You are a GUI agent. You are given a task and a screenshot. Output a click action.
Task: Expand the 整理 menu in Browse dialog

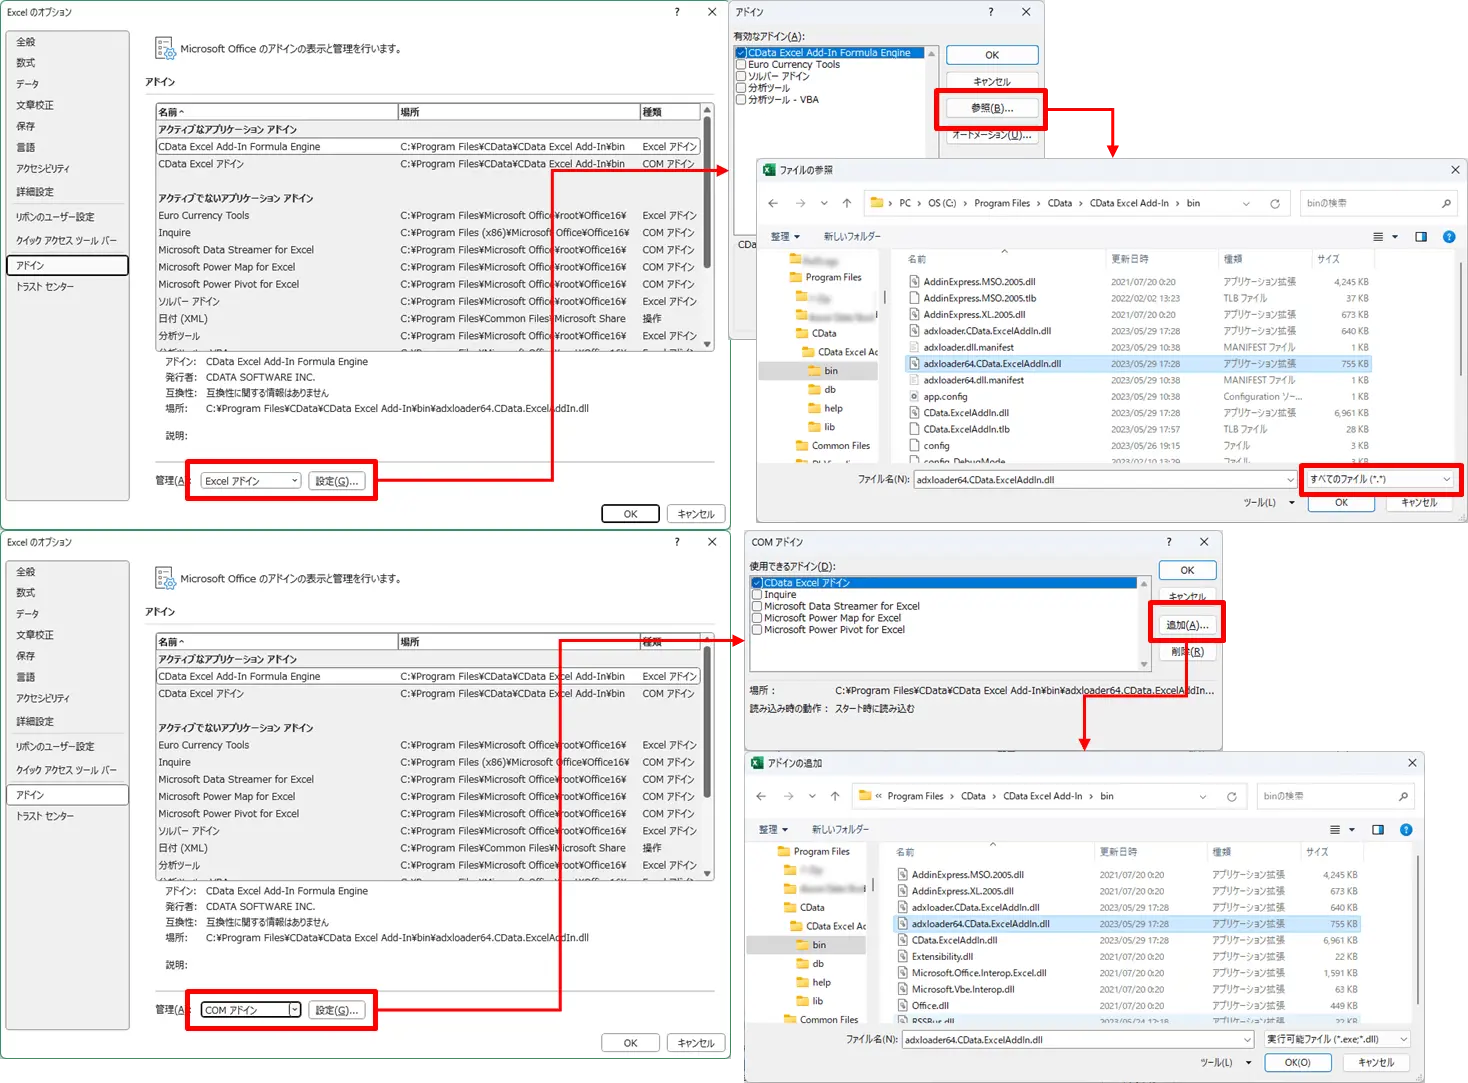(x=785, y=237)
